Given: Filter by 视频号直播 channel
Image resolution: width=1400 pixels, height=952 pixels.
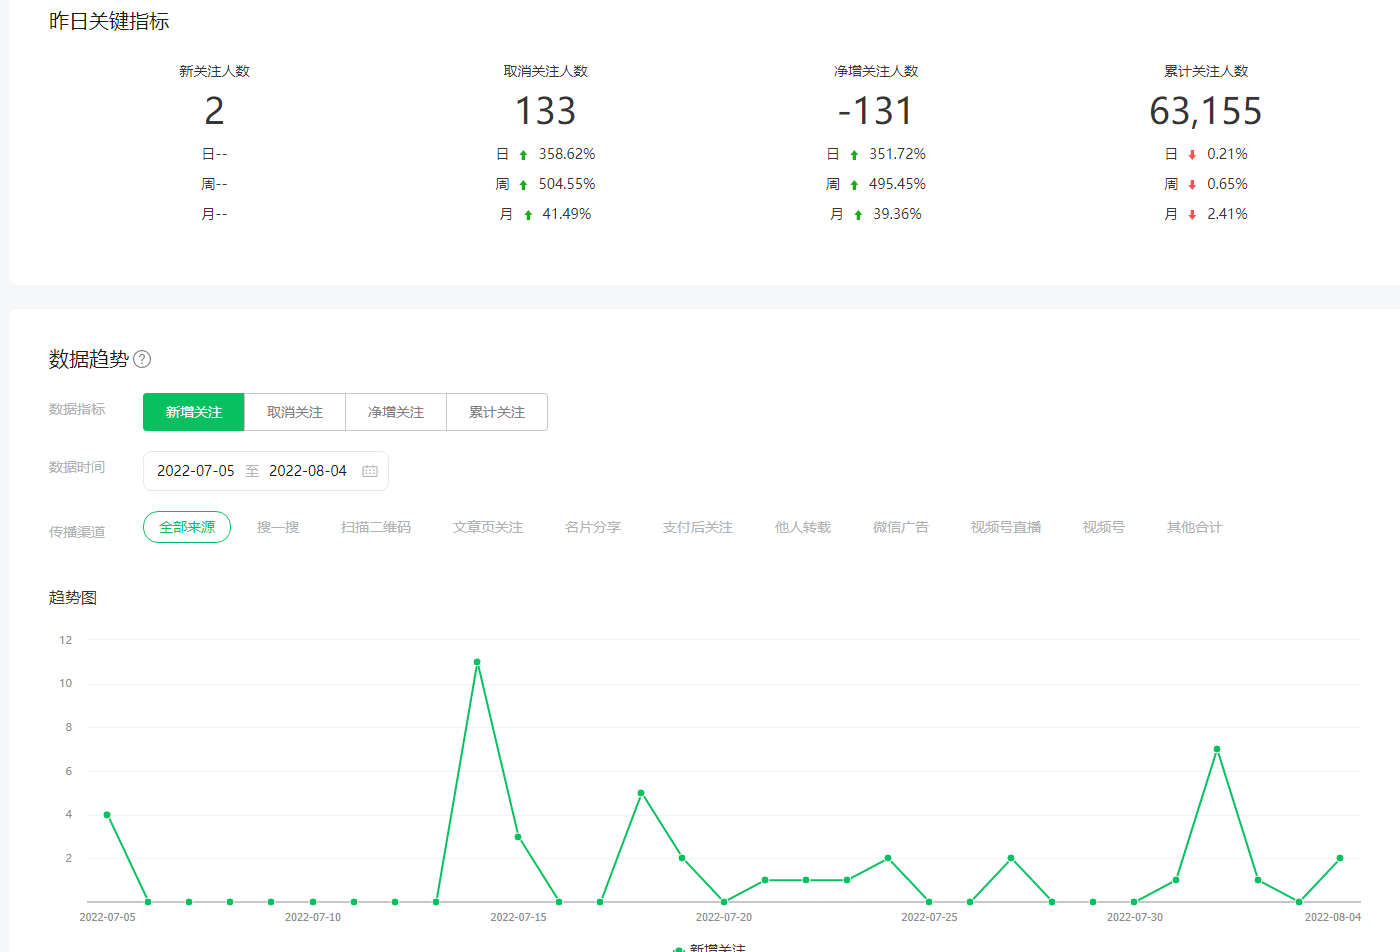Looking at the screenshot, I should click(1006, 527).
